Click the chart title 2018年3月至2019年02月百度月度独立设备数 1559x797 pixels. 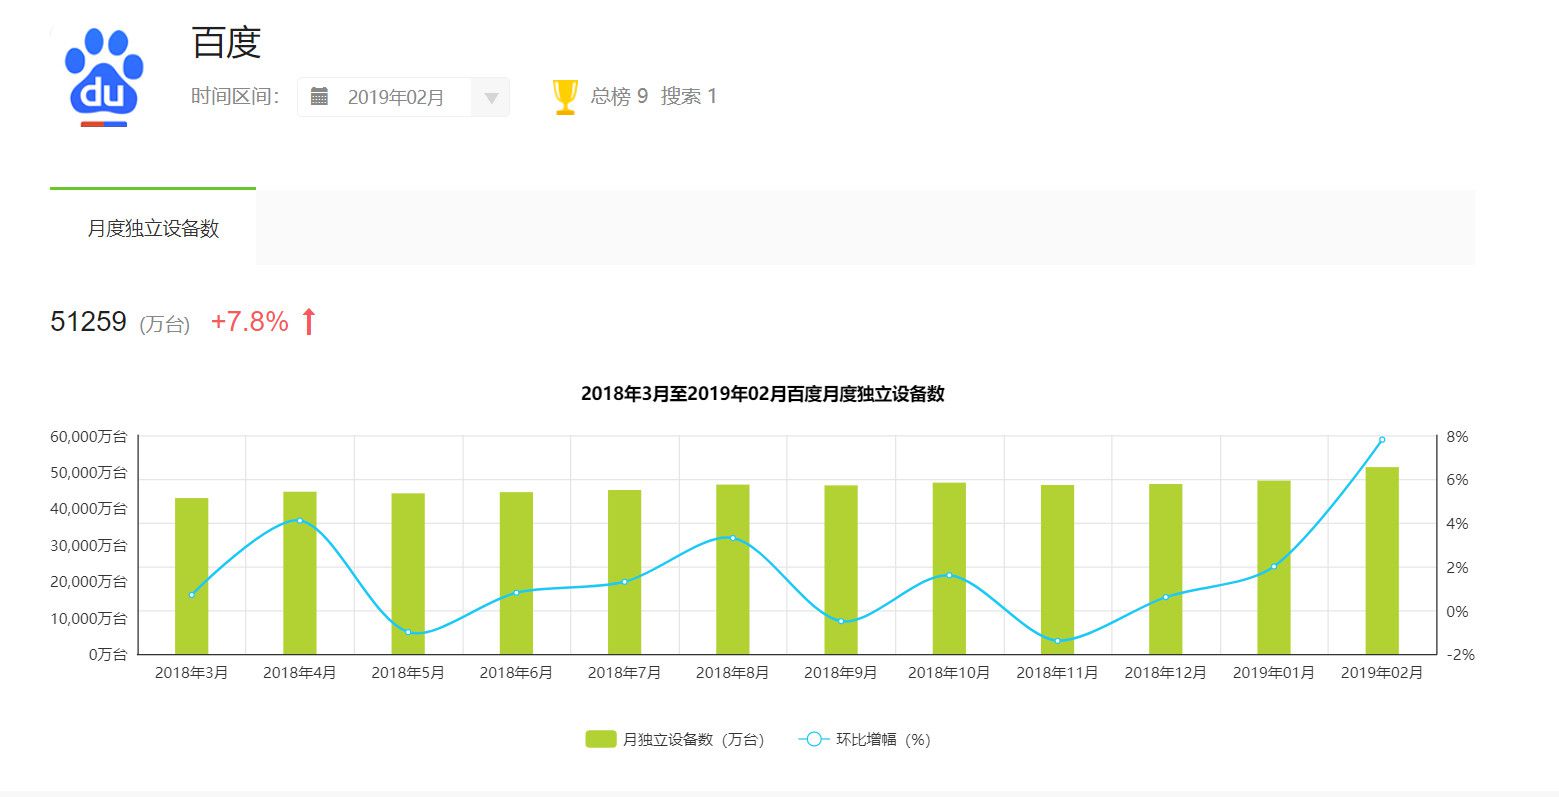[763, 394]
